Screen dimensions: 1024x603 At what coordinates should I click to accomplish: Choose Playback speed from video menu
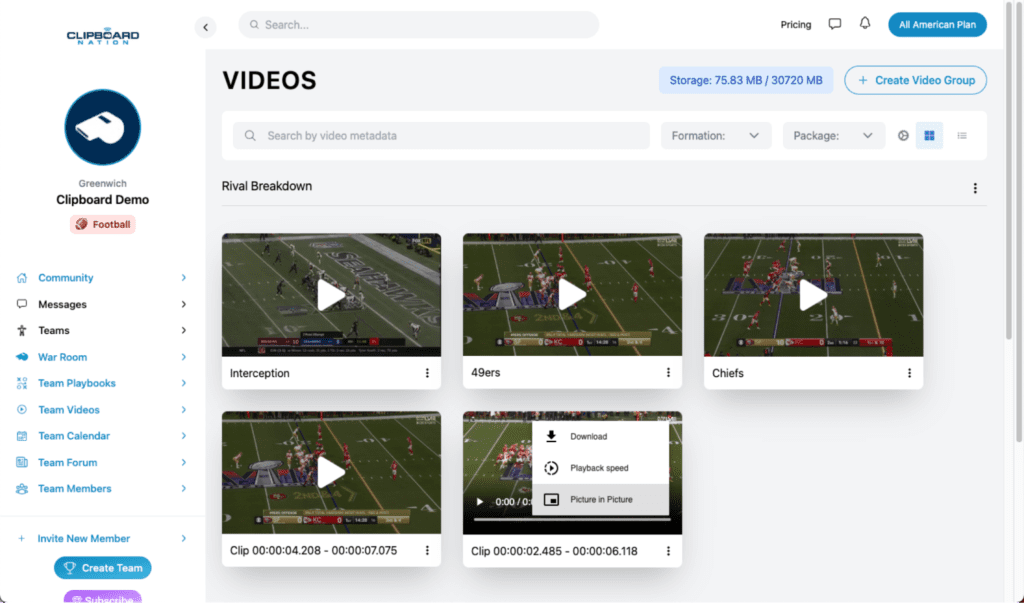pyautogui.click(x=598, y=468)
